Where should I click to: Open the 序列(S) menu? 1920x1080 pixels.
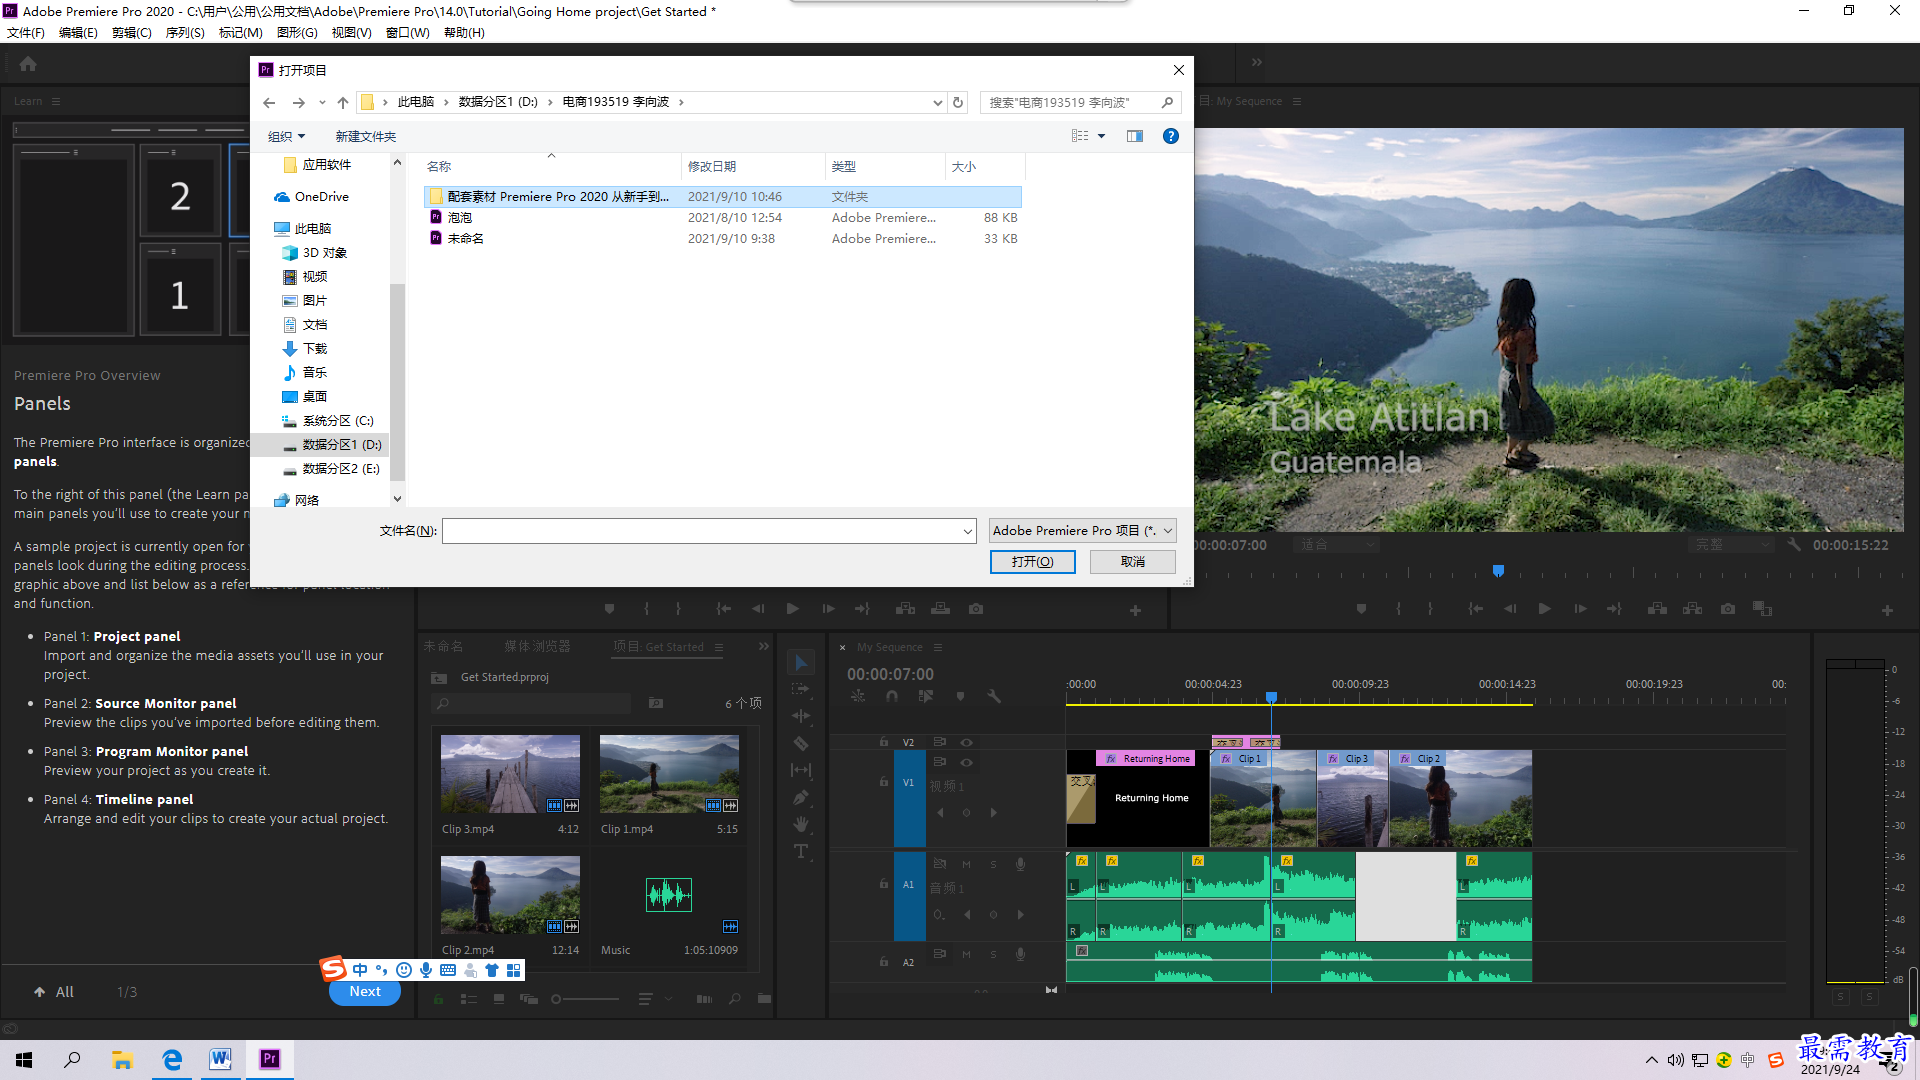[185, 33]
